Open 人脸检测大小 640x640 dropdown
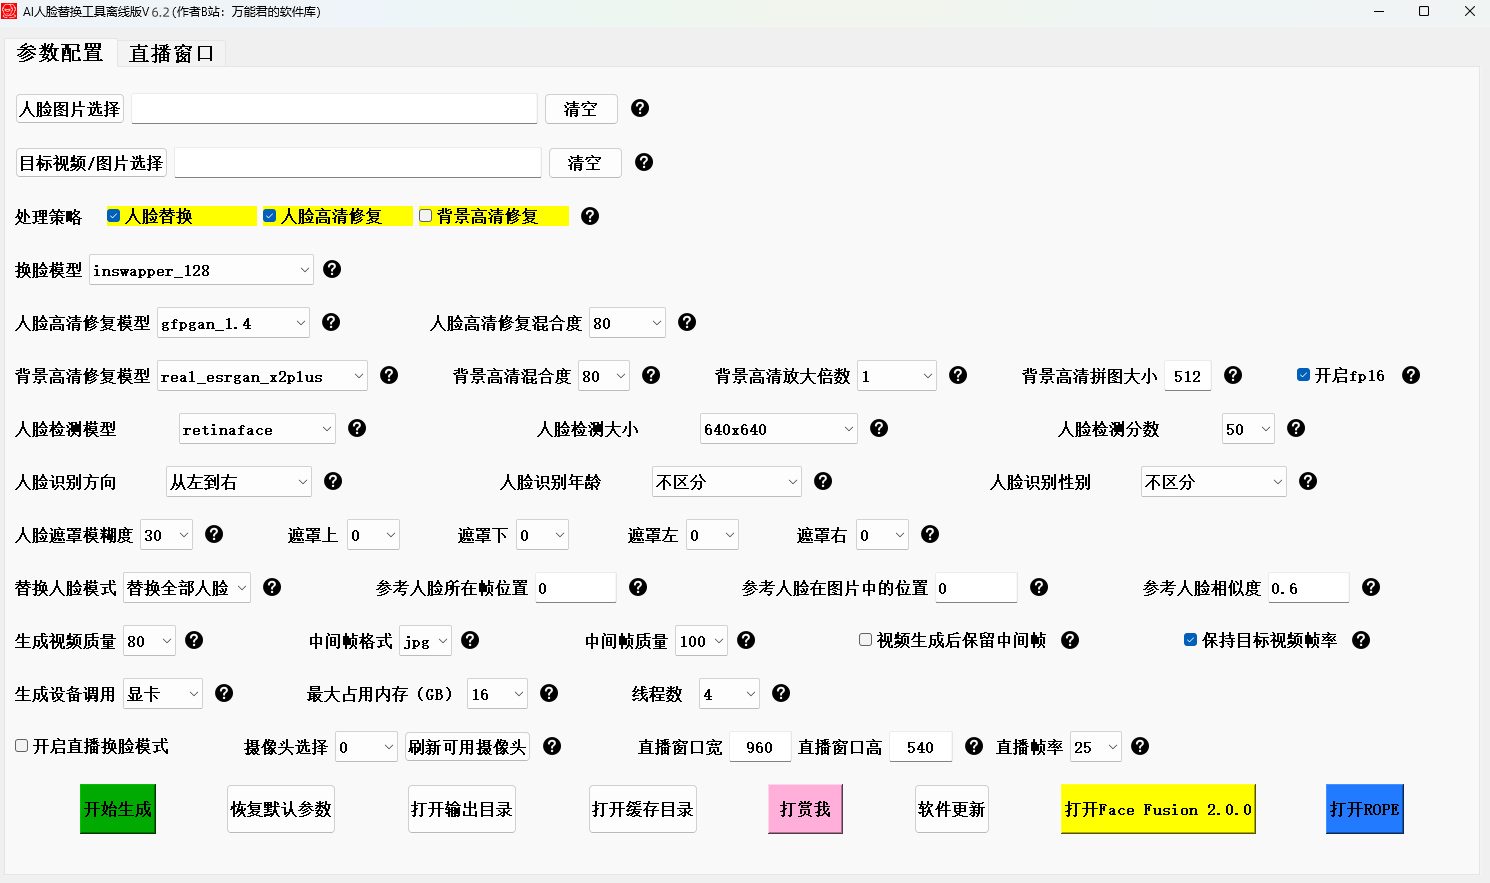 (x=778, y=429)
